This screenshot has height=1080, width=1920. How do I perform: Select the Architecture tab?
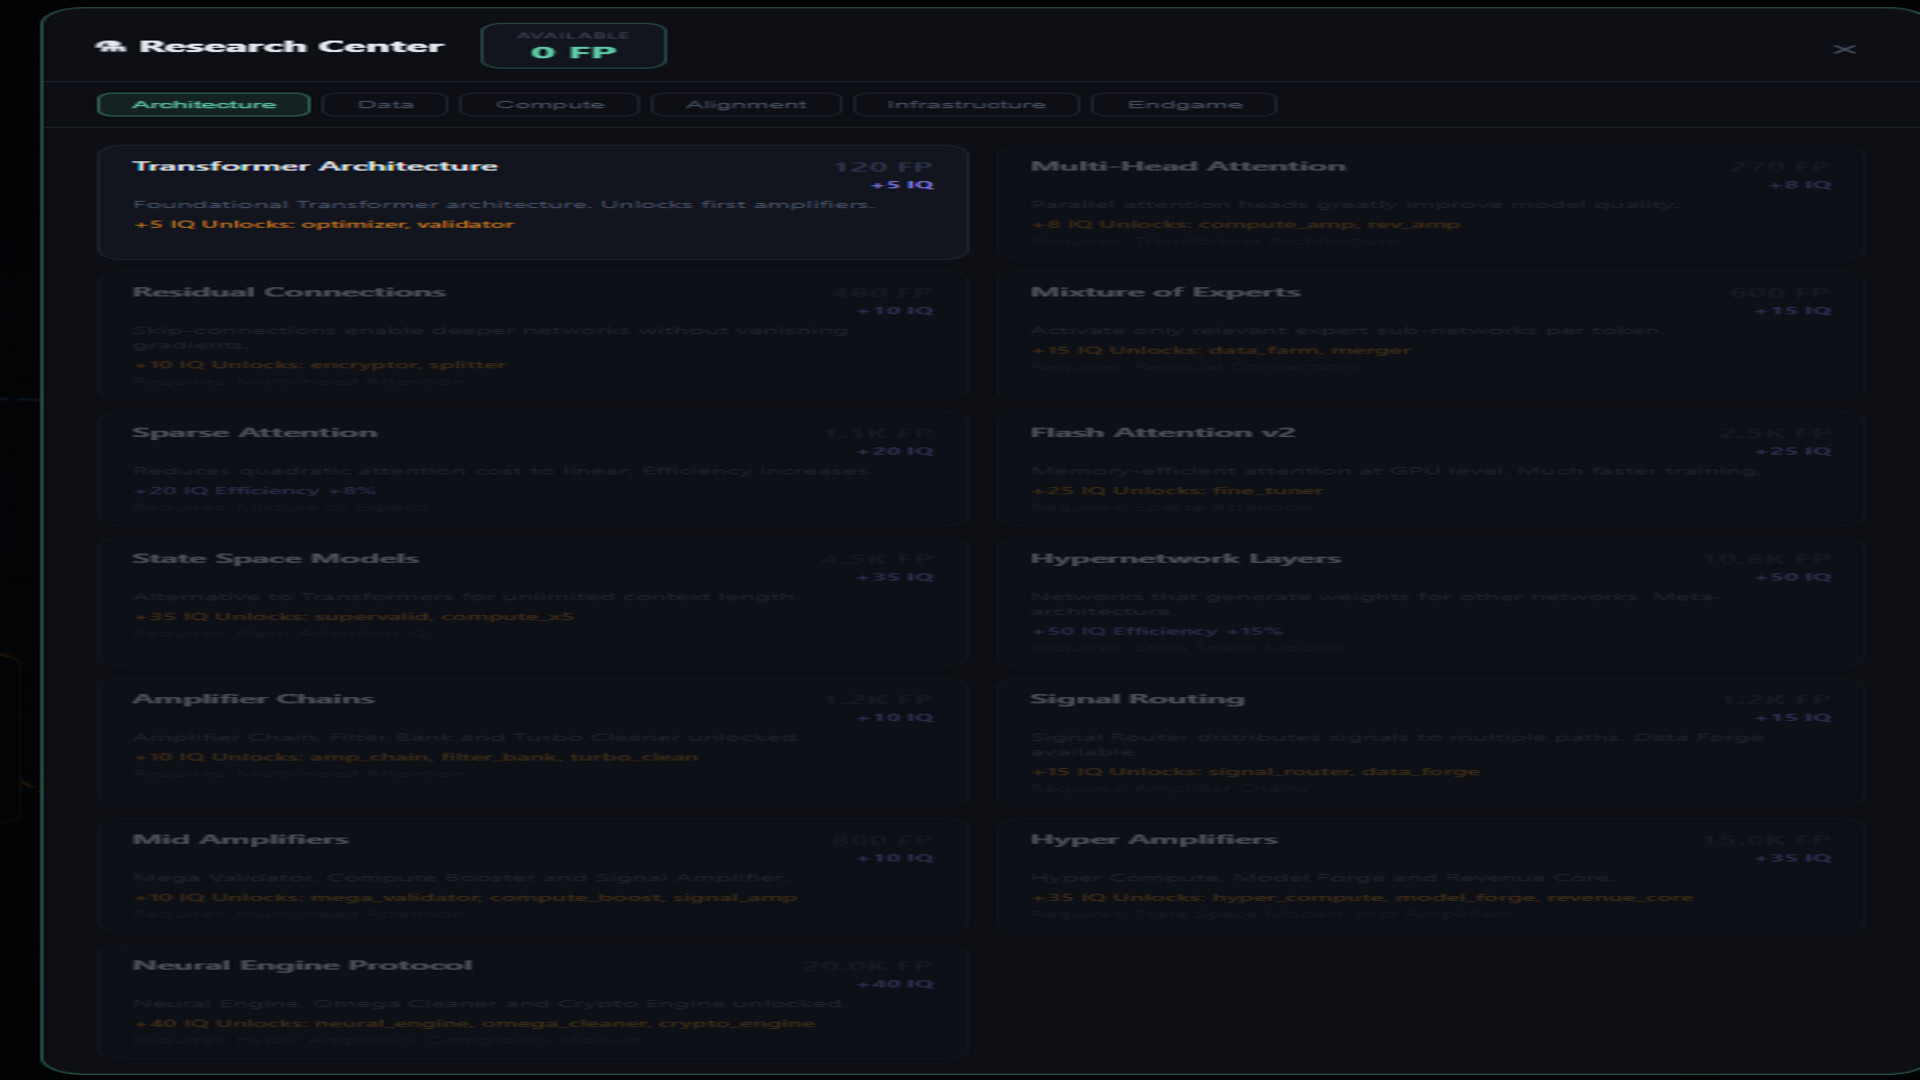pyautogui.click(x=204, y=105)
